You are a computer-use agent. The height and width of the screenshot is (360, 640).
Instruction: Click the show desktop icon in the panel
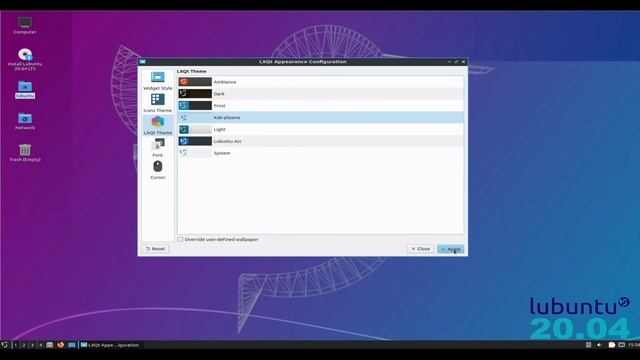[x=71, y=345]
